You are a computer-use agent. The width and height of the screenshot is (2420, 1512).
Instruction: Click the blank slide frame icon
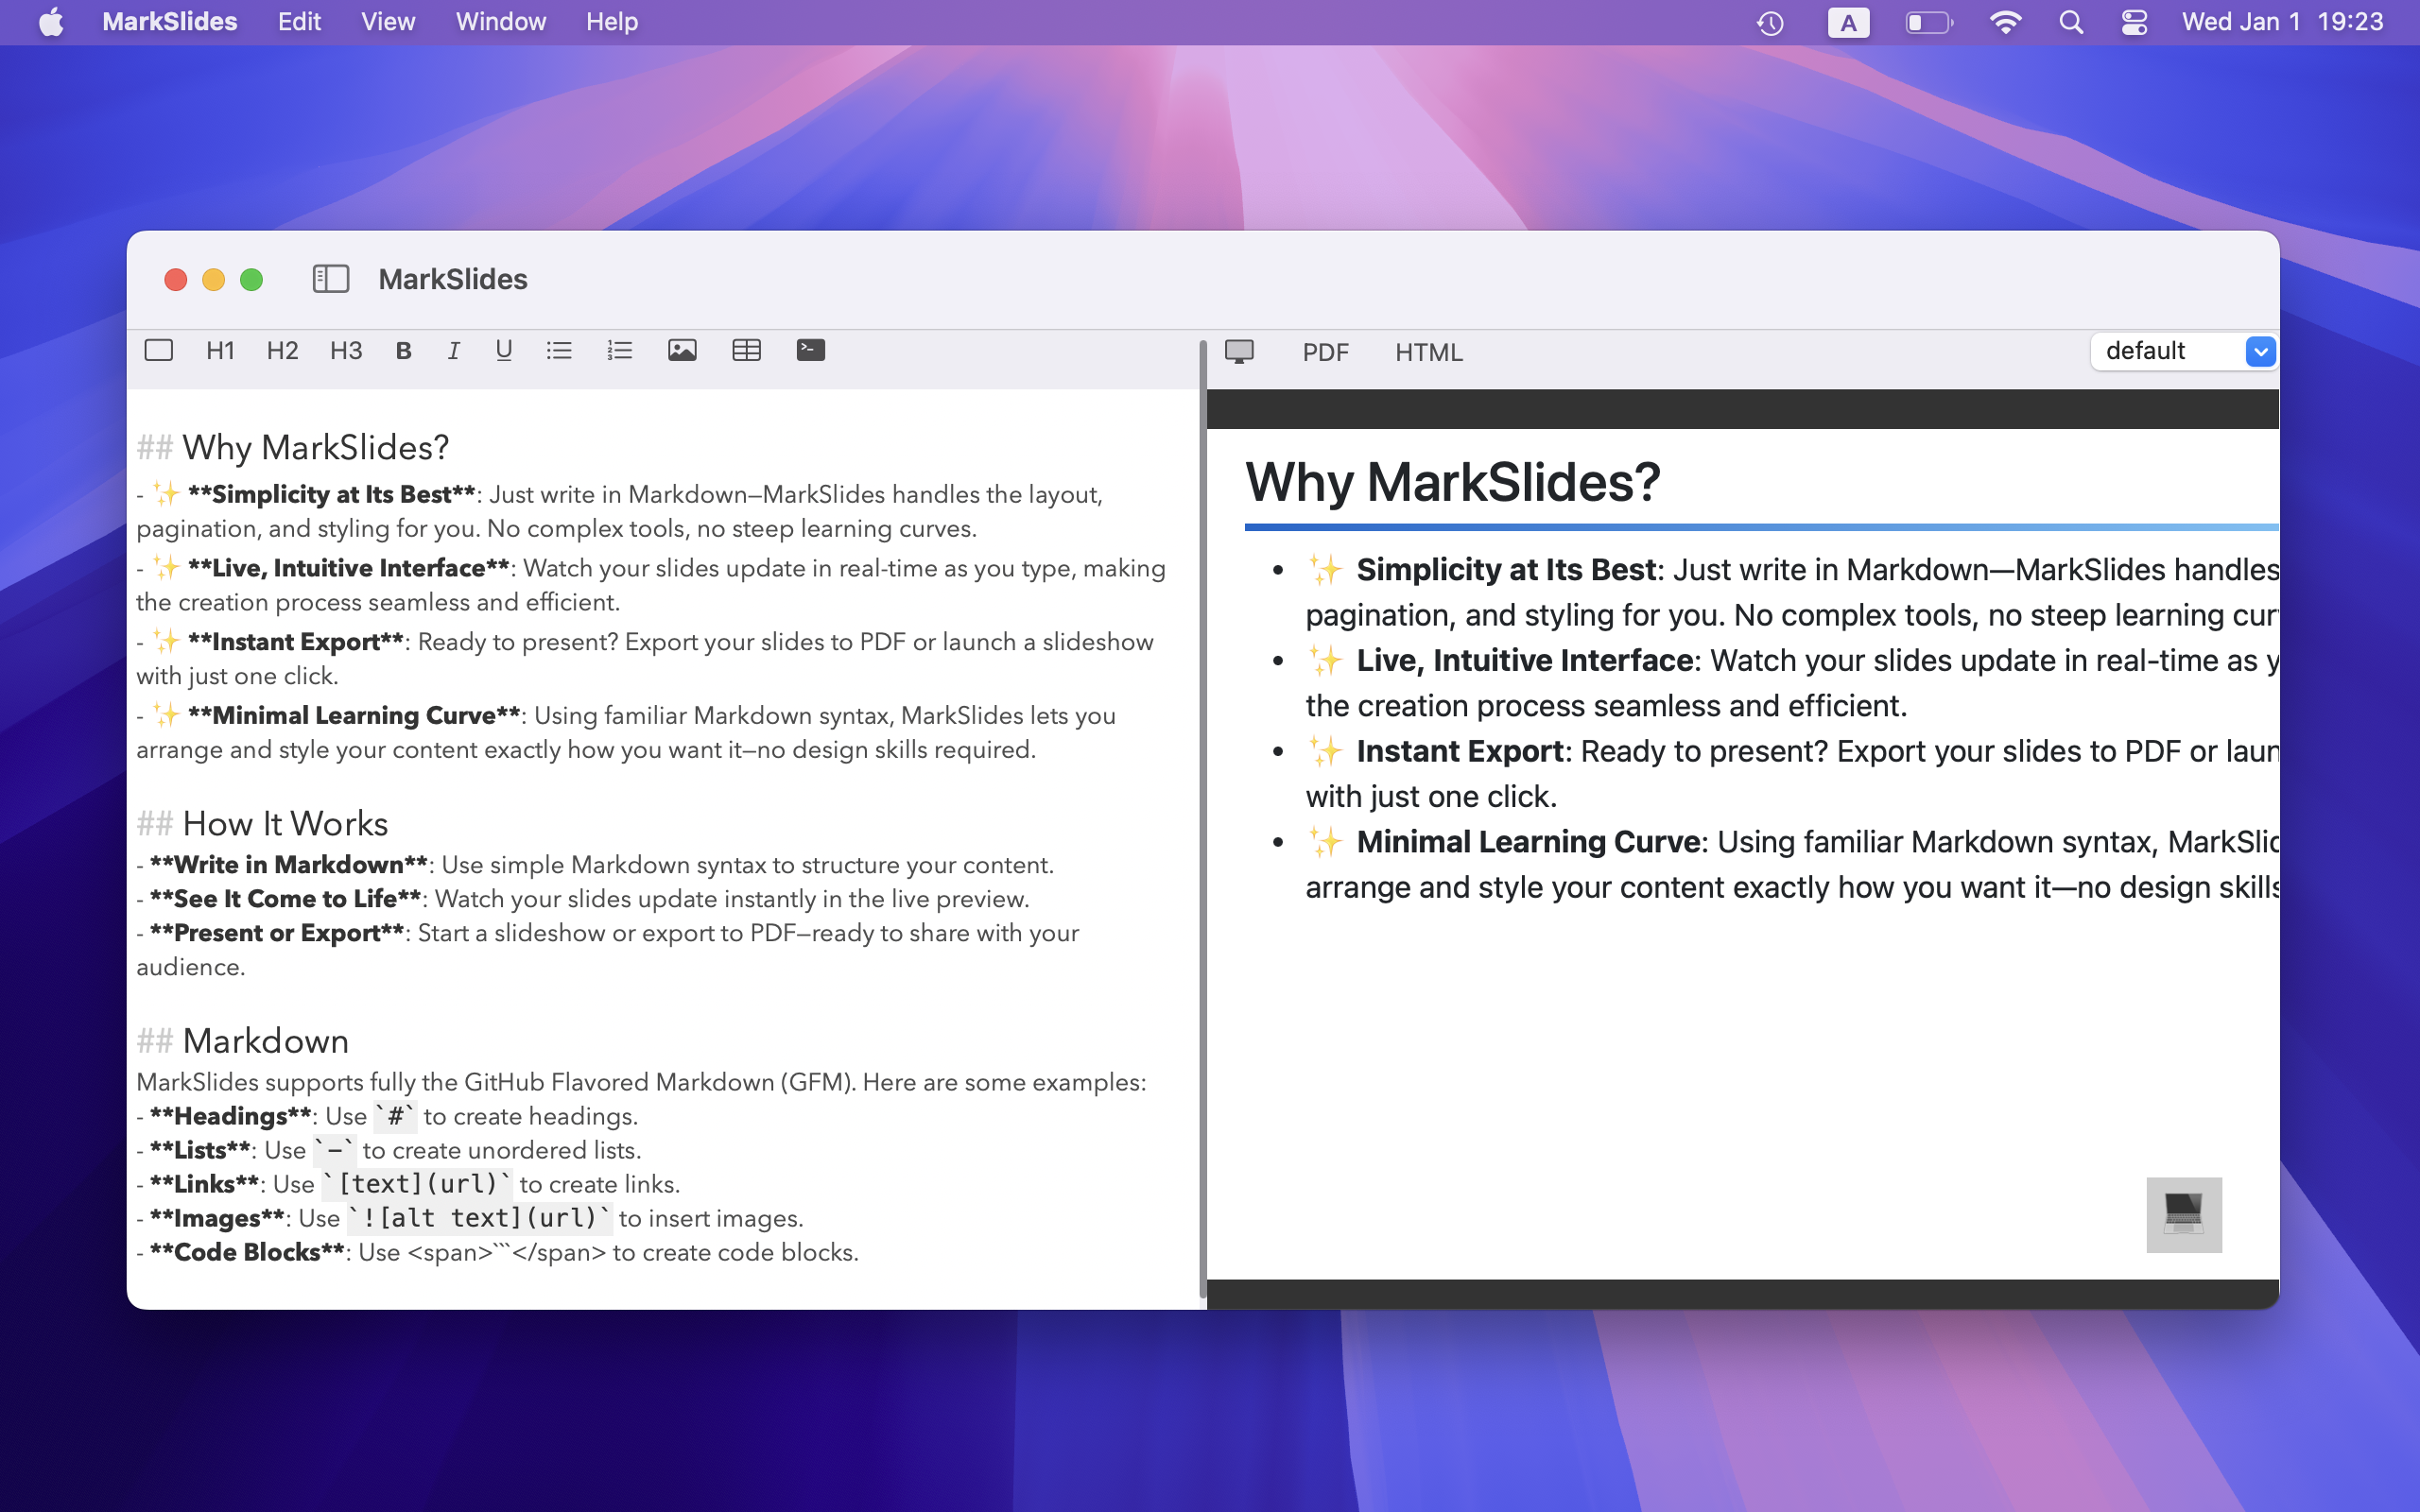tap(159, 350)
